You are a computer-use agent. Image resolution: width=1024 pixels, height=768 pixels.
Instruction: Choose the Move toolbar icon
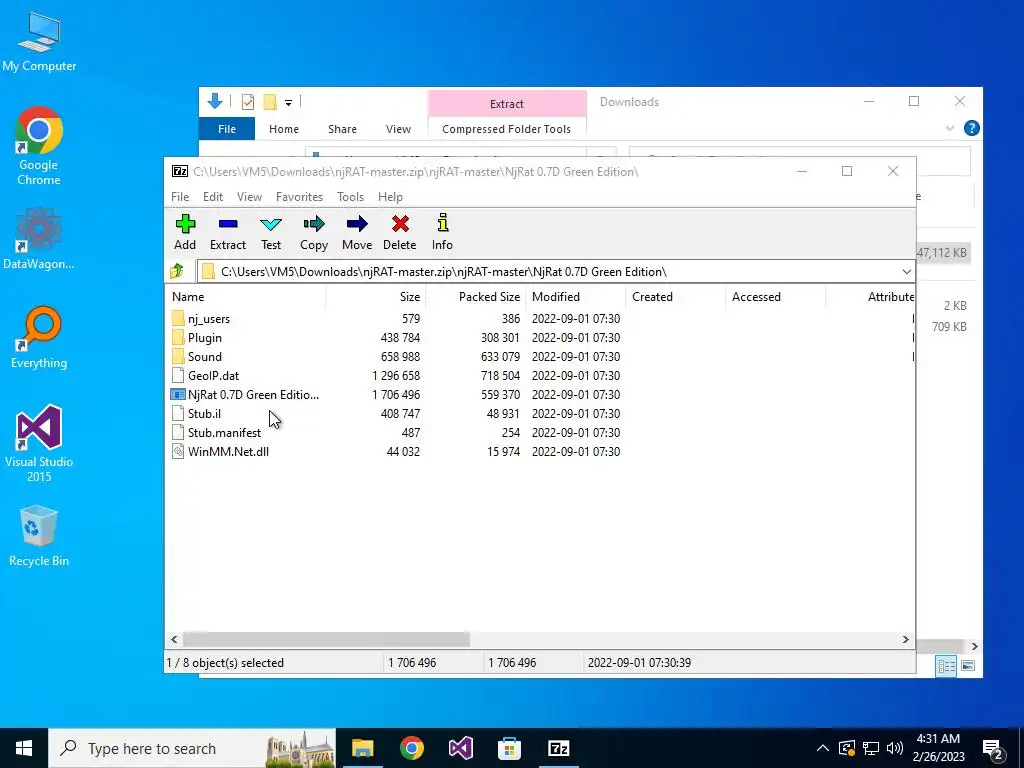point(357,232)
